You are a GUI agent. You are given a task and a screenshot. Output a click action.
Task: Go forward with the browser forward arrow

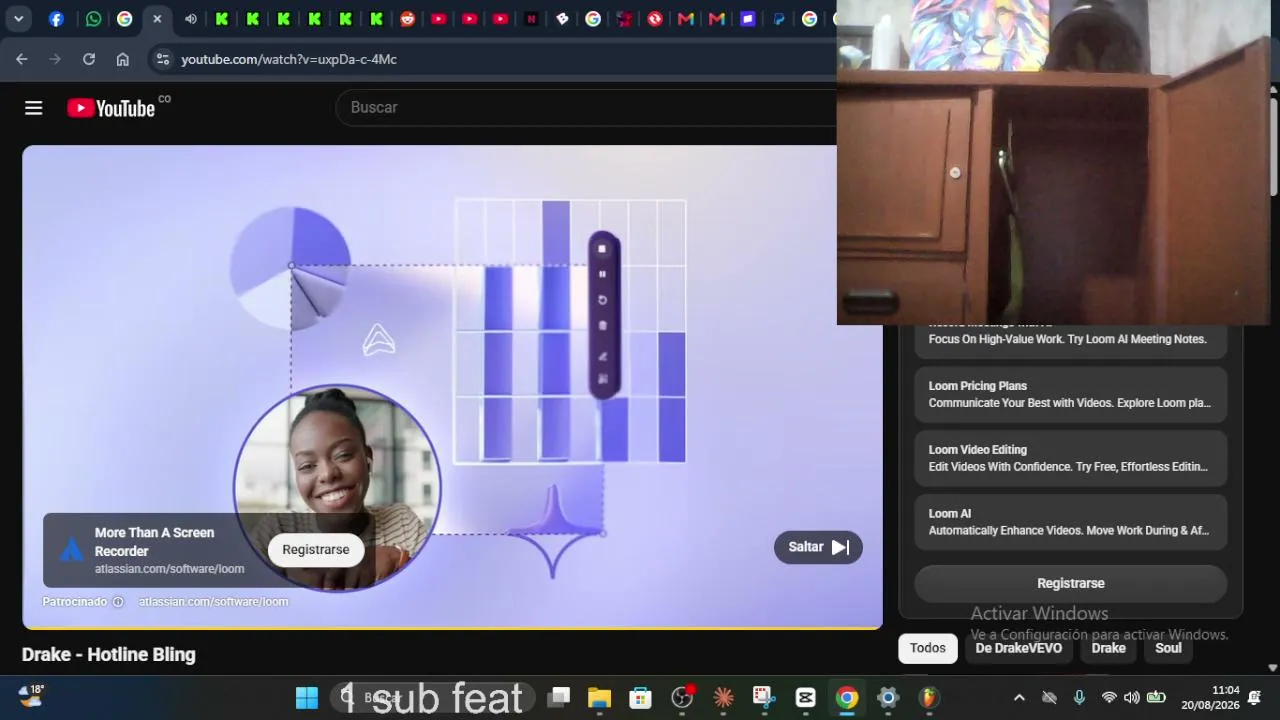click(55, 59)
